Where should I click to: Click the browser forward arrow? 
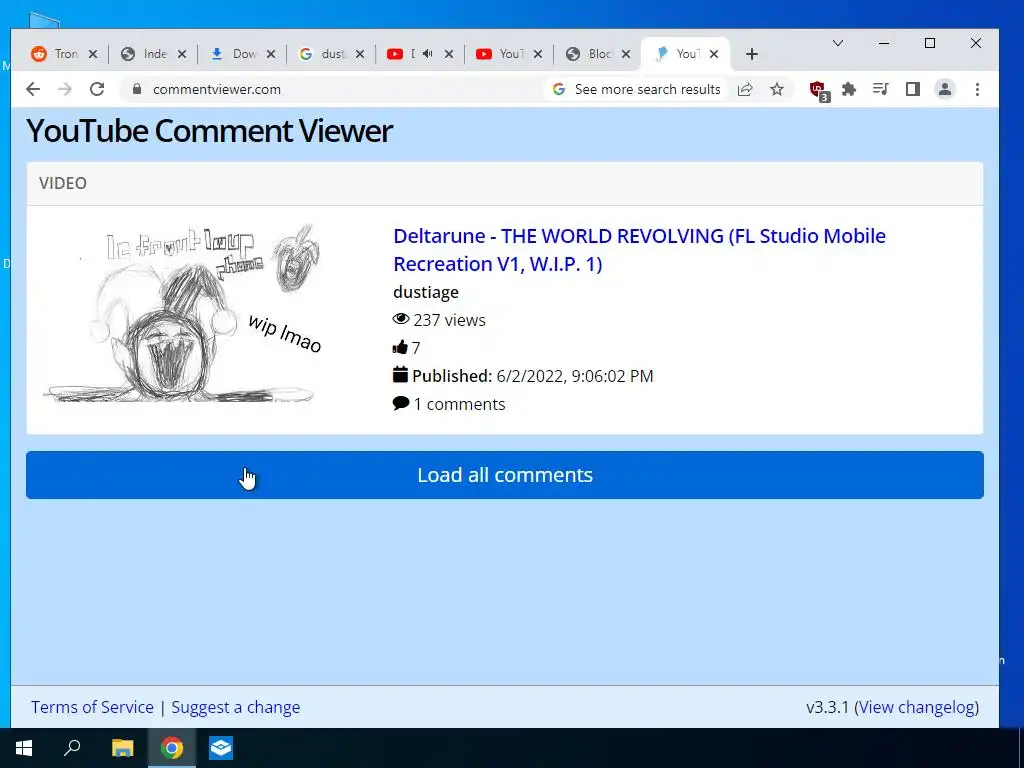pos(65,89)
